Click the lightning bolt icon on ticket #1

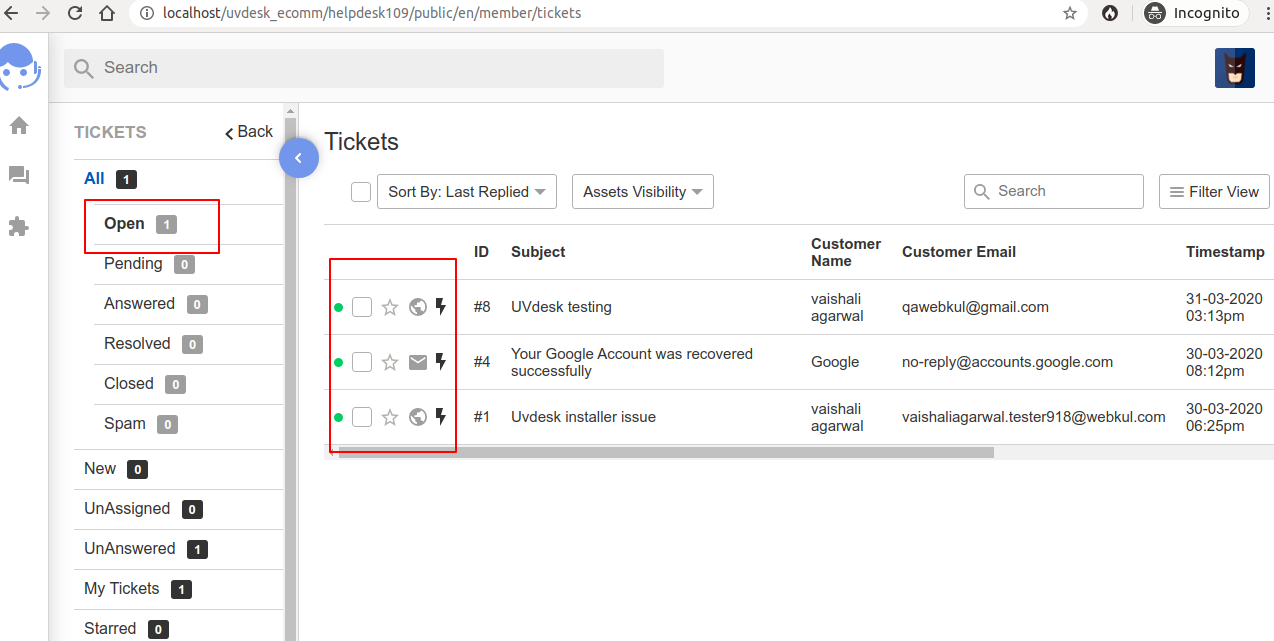click(x=440, y=417)
